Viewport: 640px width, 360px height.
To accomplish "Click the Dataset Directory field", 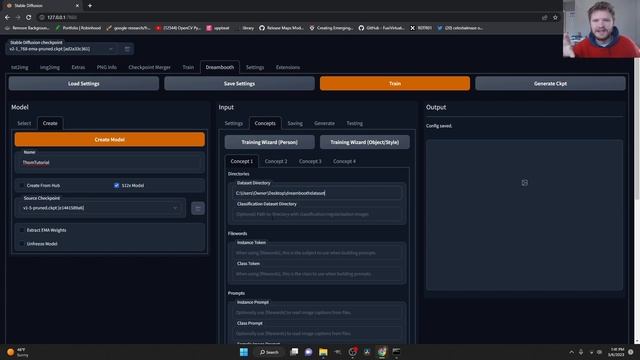I will tap(317, 193).
